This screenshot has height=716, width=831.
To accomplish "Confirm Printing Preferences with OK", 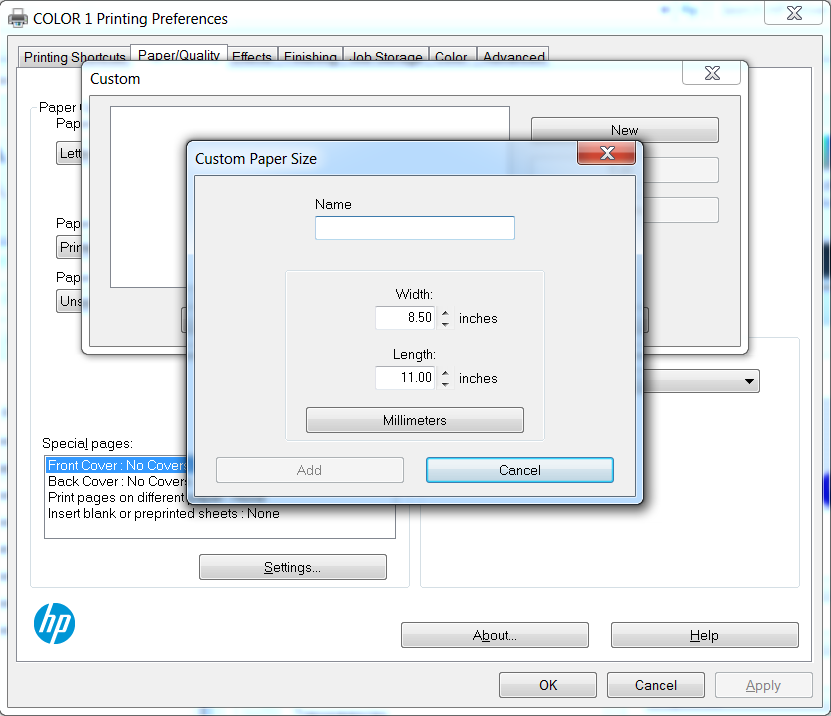I will tap(547, 685).
